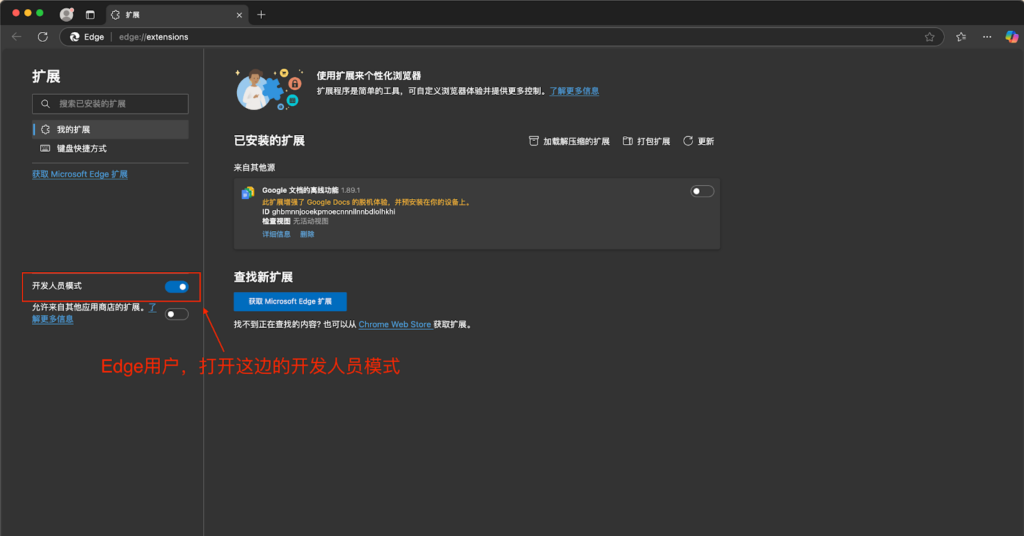This screenshot has width=1024, height=536.
Task: Toggle allowing extensions from other stores
Action: click(x=176, y=314)
